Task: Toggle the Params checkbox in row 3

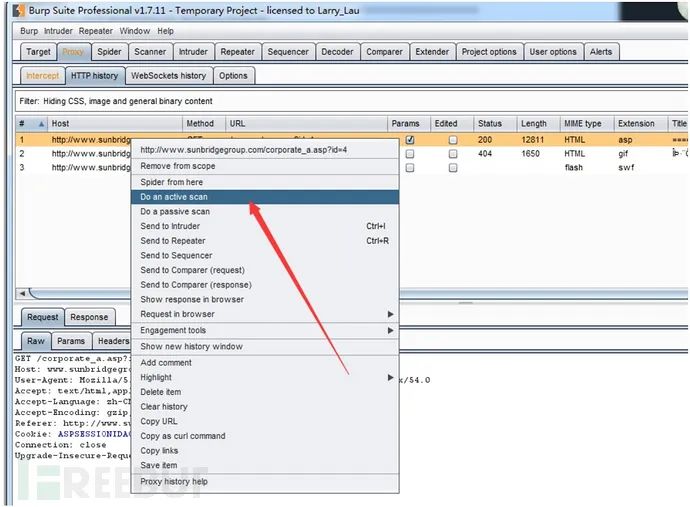Action: [x=410, y=168]
